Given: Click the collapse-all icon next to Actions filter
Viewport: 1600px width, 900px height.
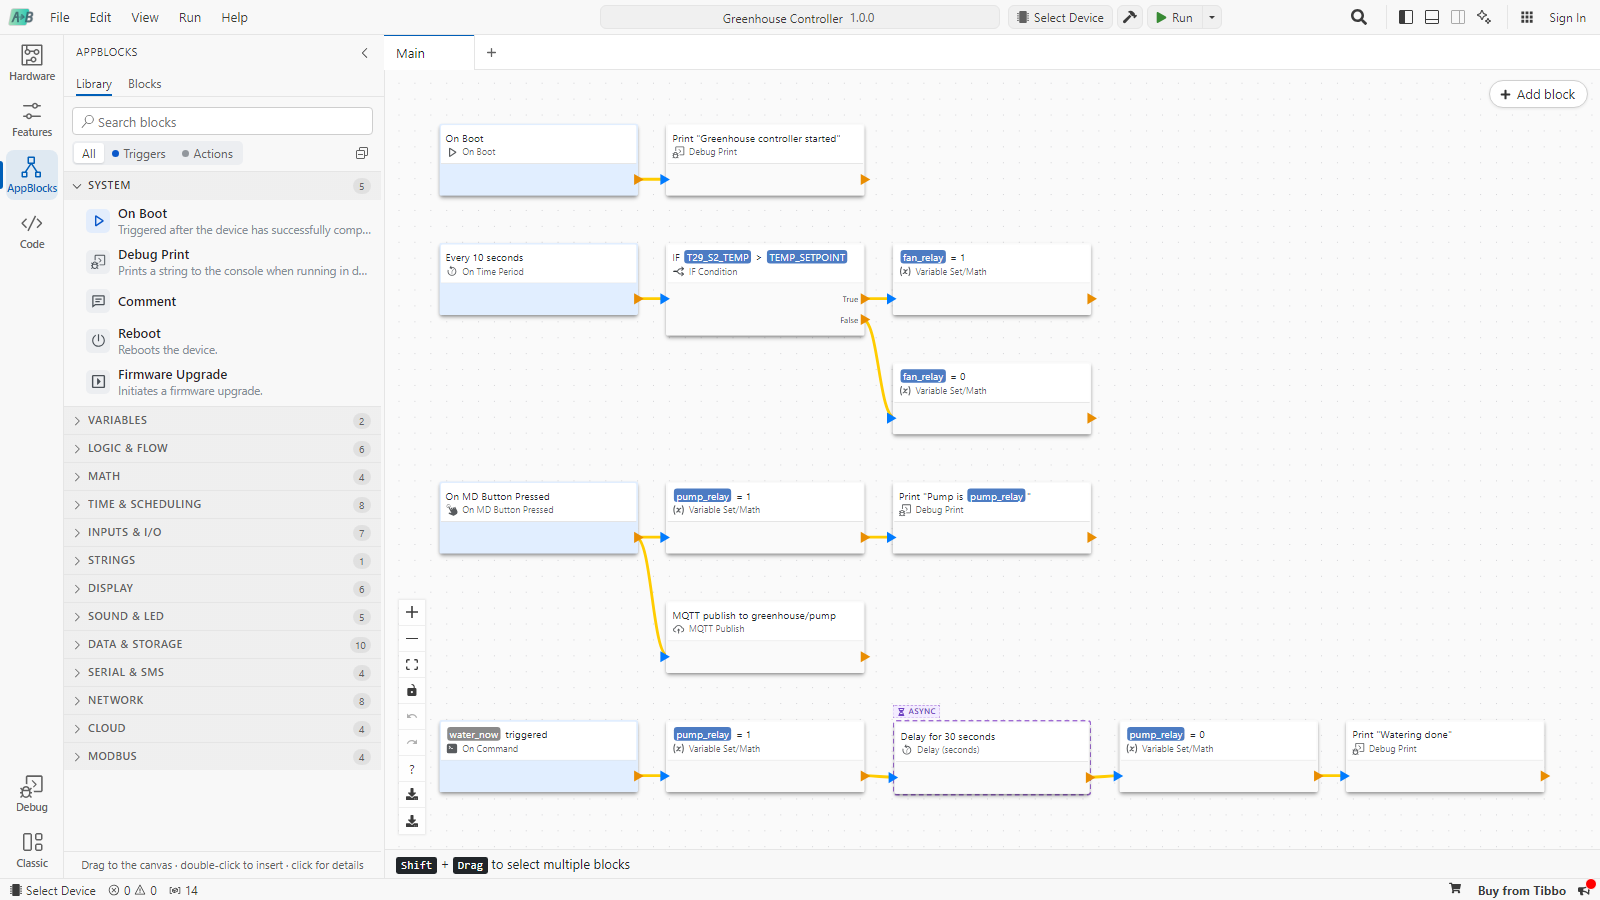Looking at the screenshot, I should pyautogui.click(x=362, y=153).
